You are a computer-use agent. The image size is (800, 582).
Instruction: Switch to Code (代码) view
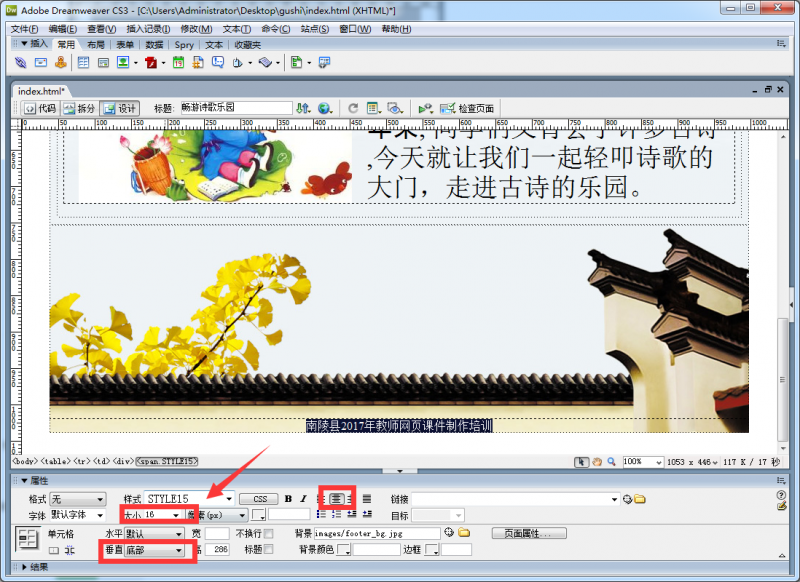click(40, 108)
